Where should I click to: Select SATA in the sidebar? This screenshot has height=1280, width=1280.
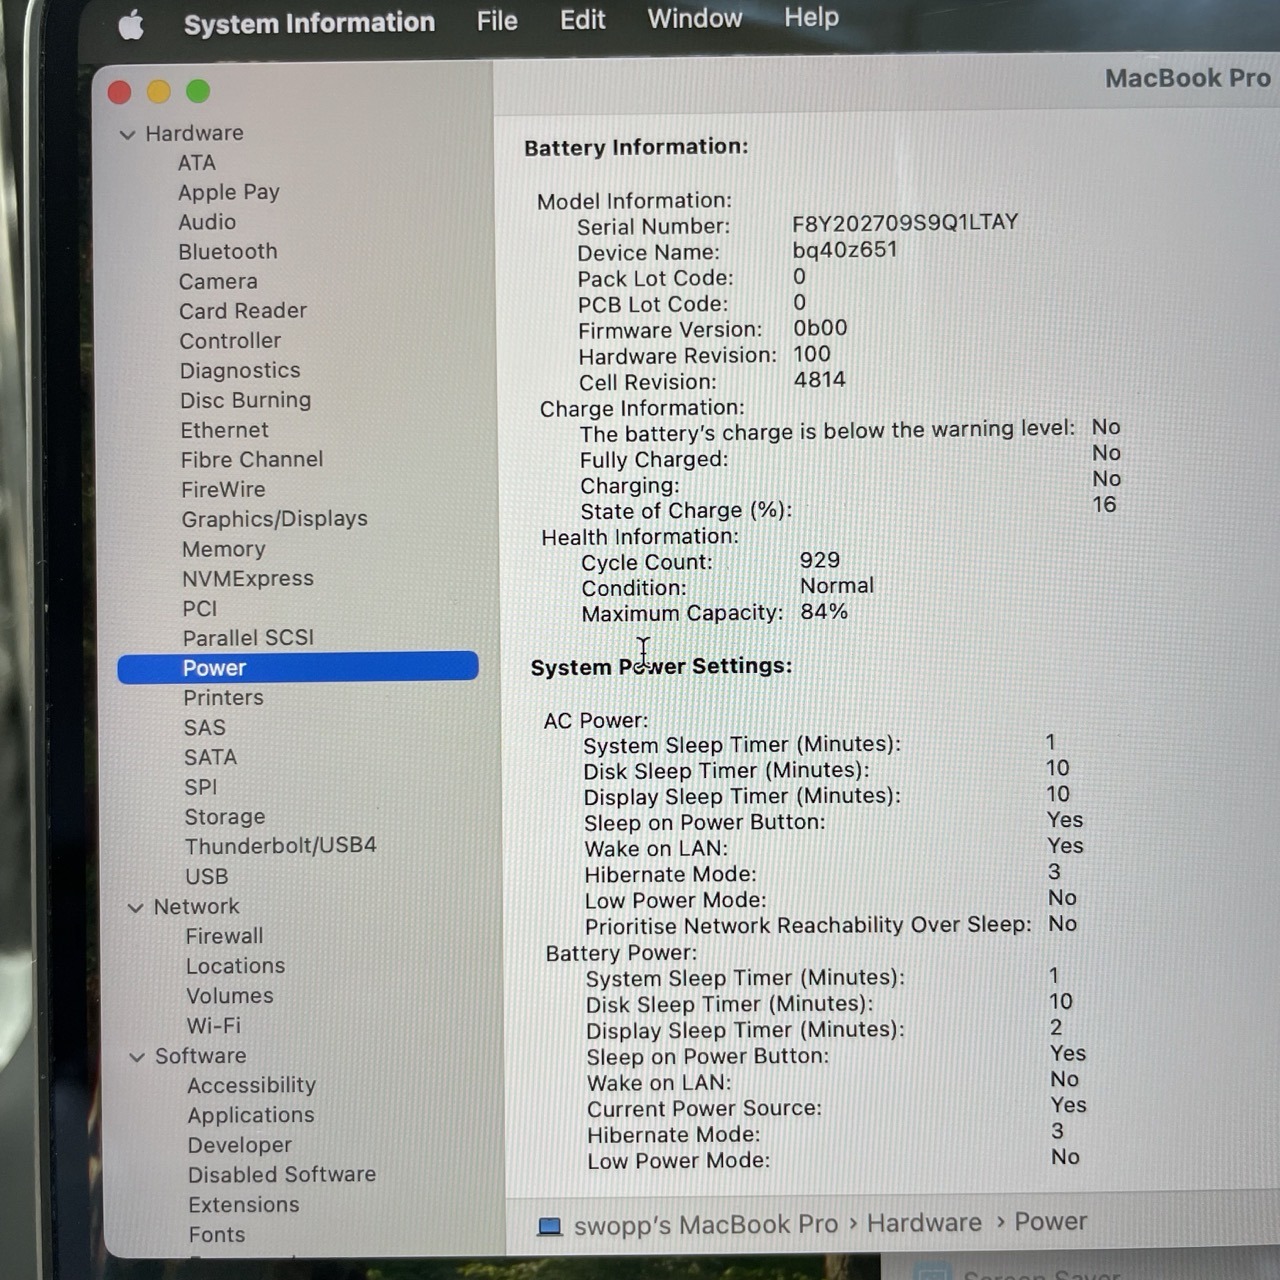pos(210,758)
